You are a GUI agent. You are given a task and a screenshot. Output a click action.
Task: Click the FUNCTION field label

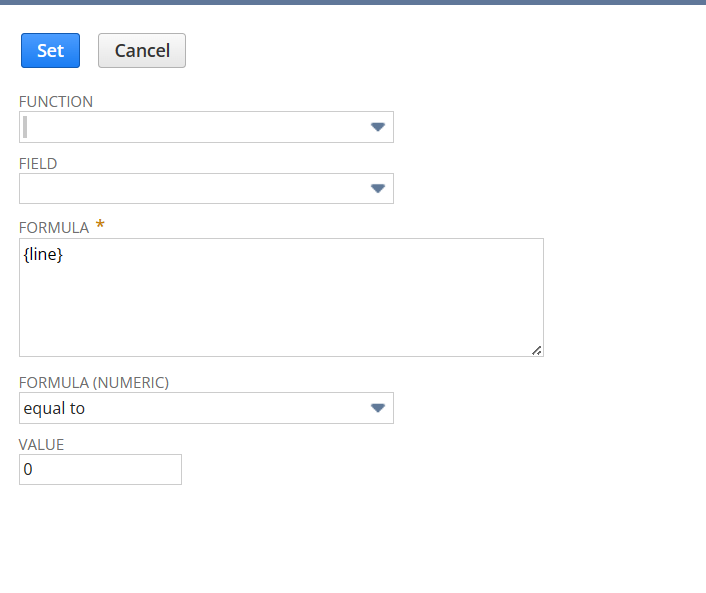(x=56, y=102)
